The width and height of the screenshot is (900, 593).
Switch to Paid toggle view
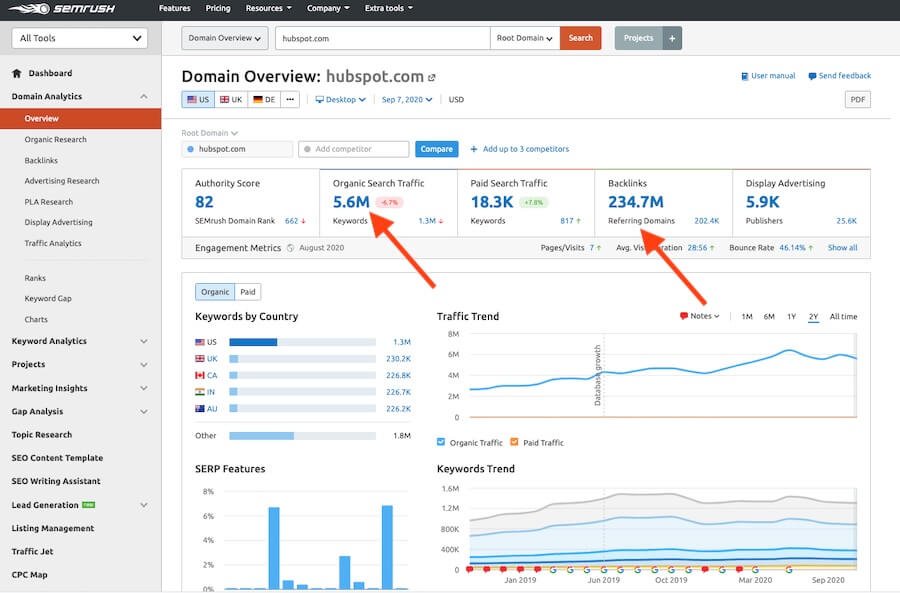pos(248,292)
